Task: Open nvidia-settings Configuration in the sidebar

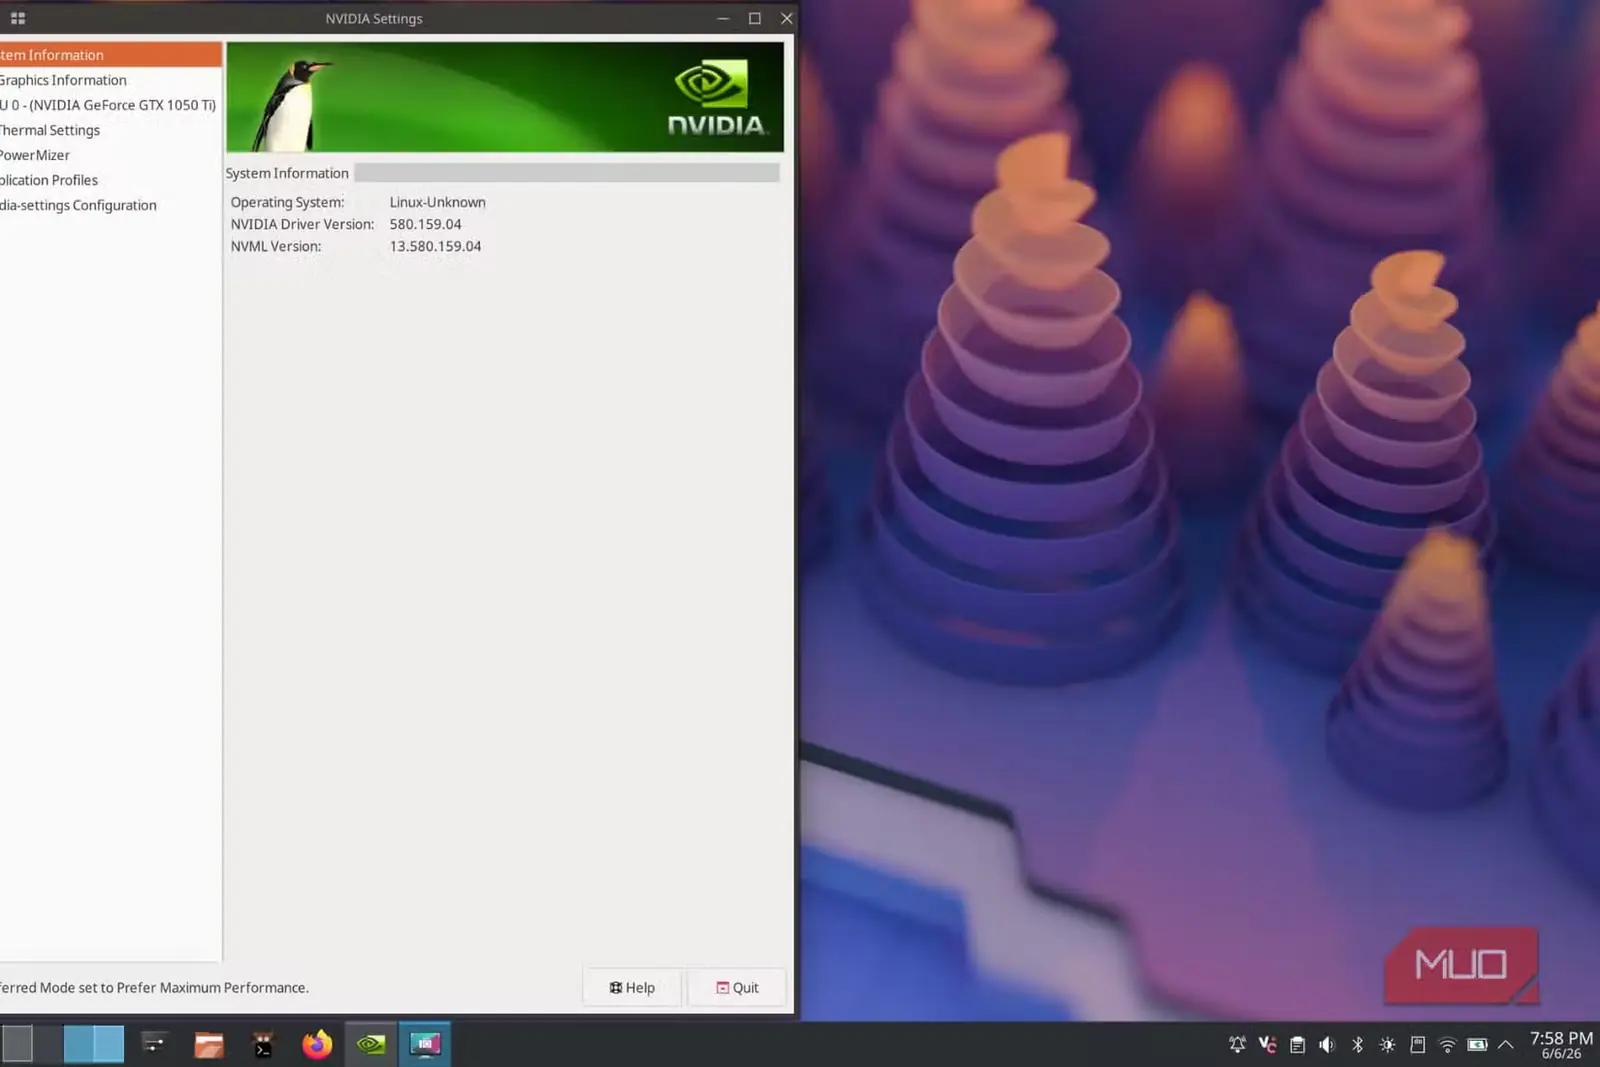Action: coord(110,205)
